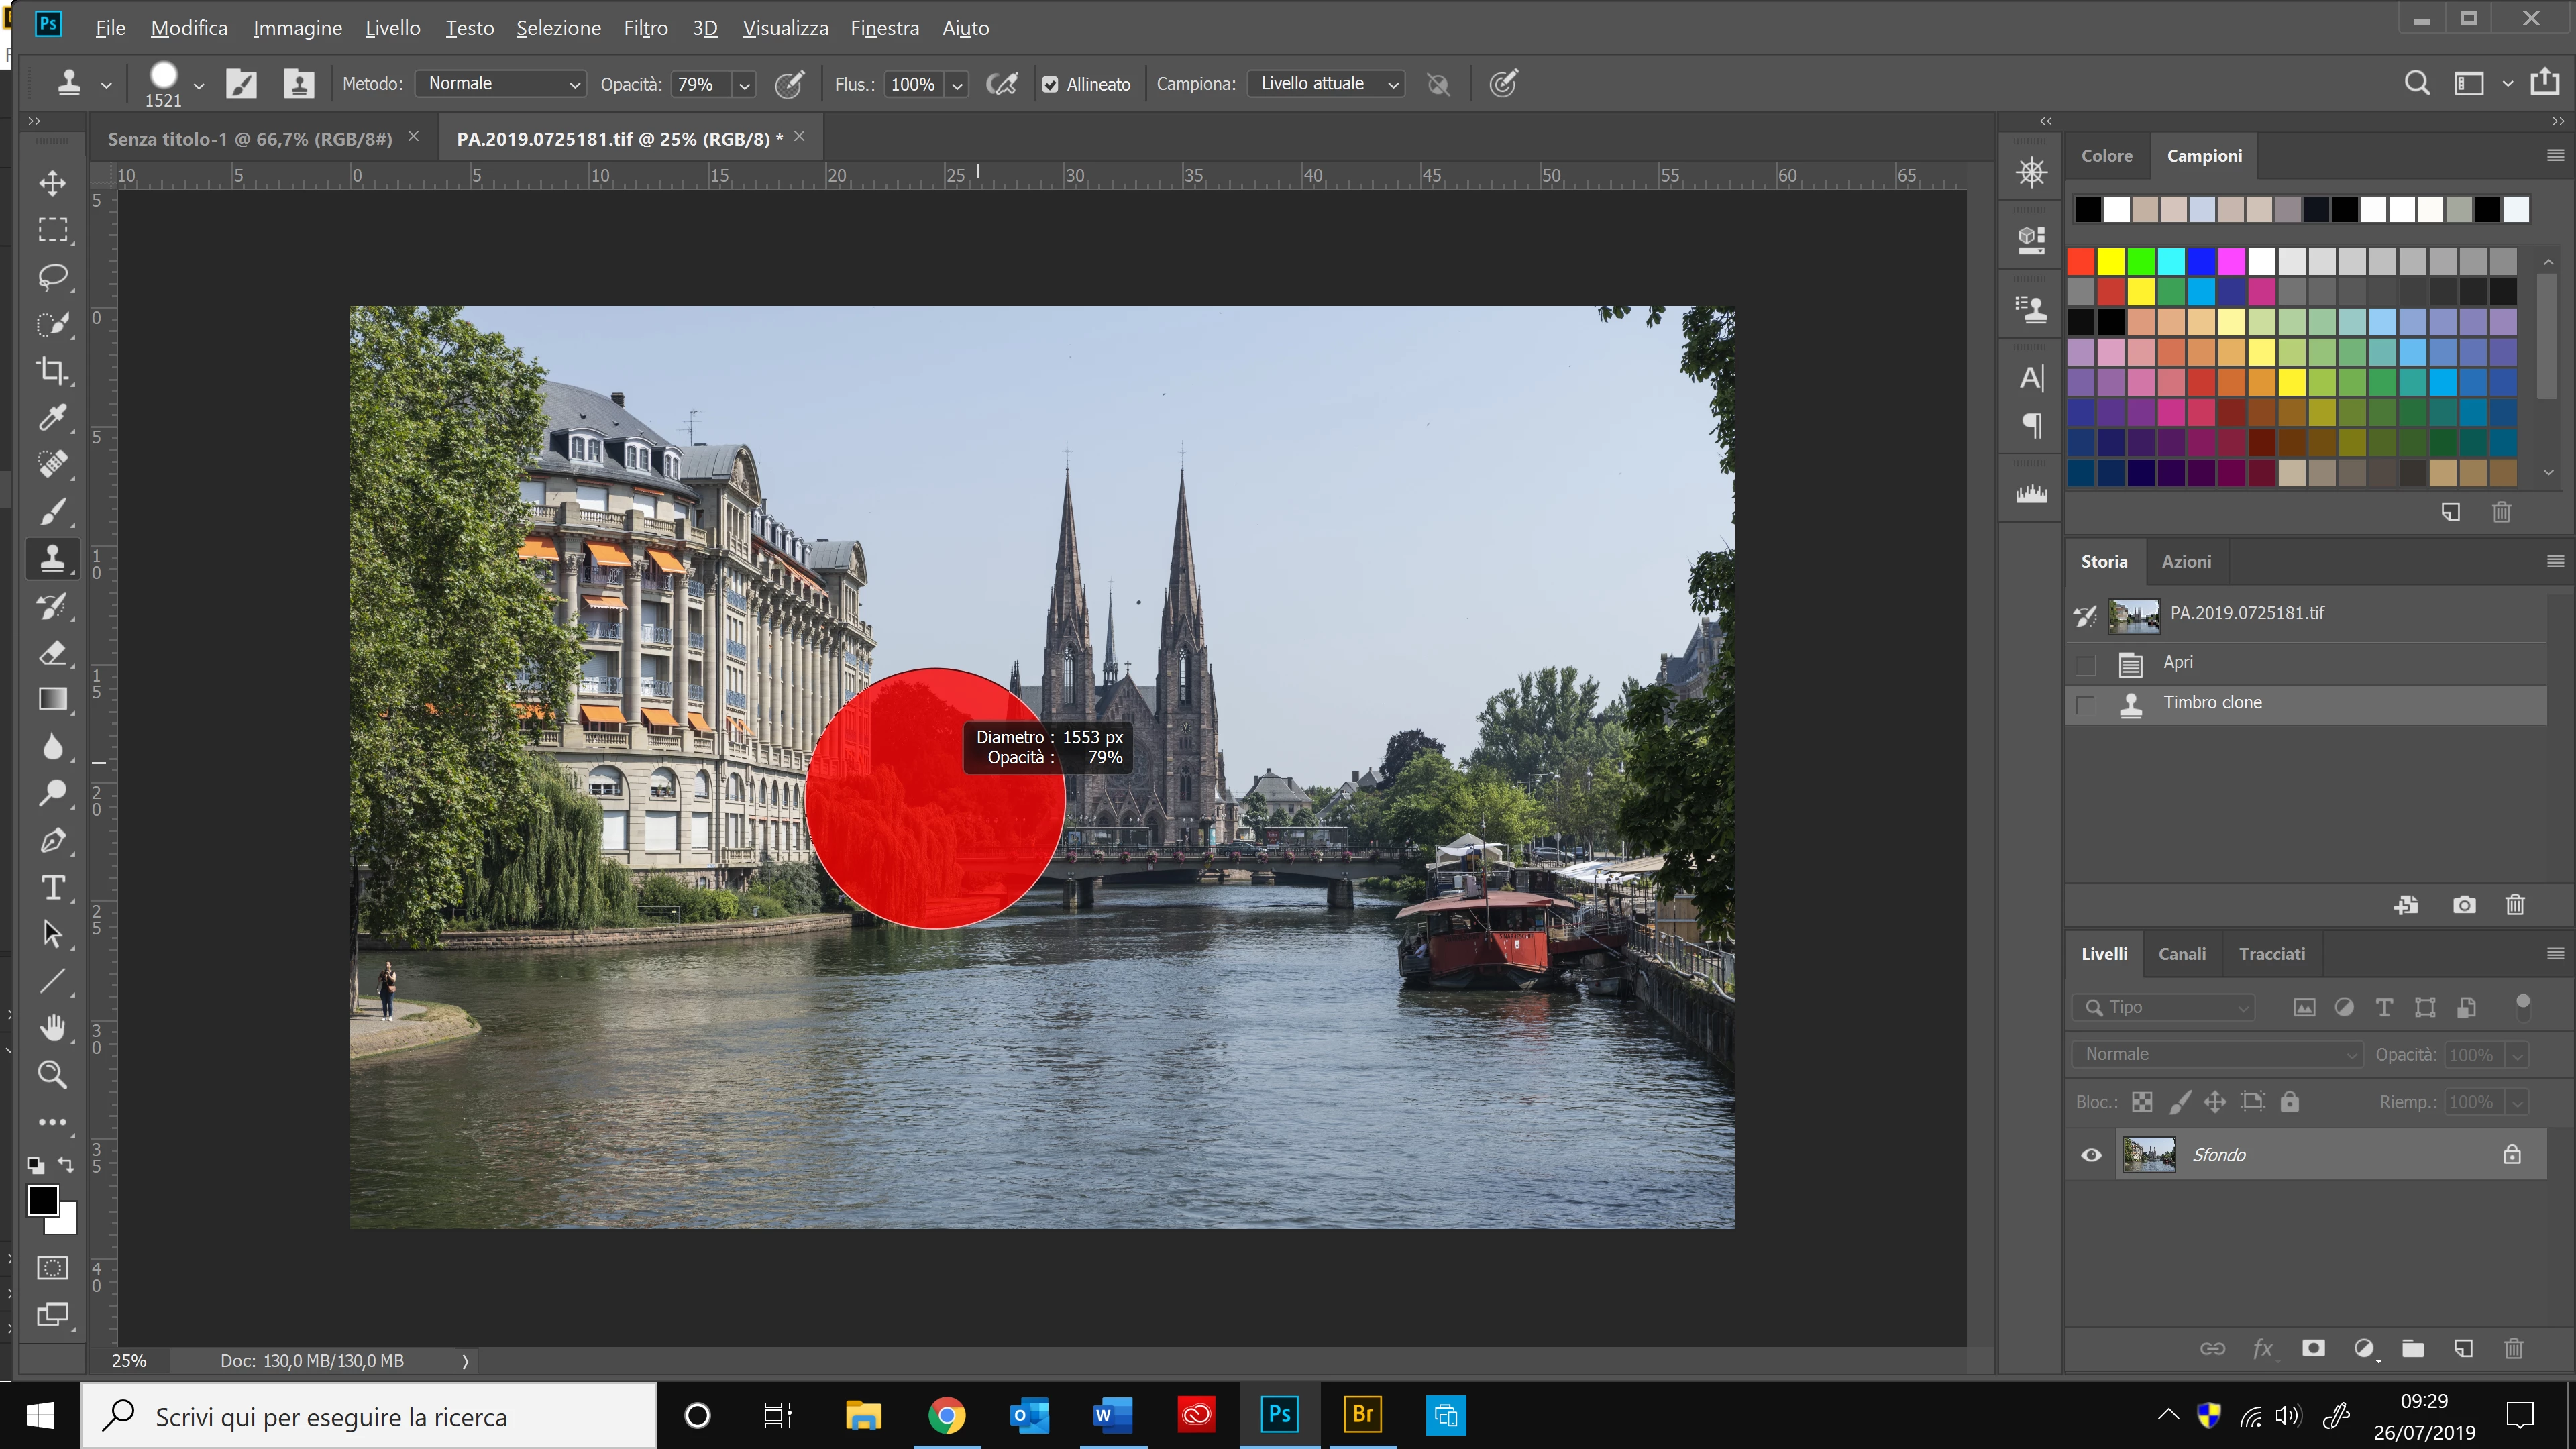The image size is (2576, 1449).
Task: Click the yellow swatch in Campioni
Action: pos(2111,262)
